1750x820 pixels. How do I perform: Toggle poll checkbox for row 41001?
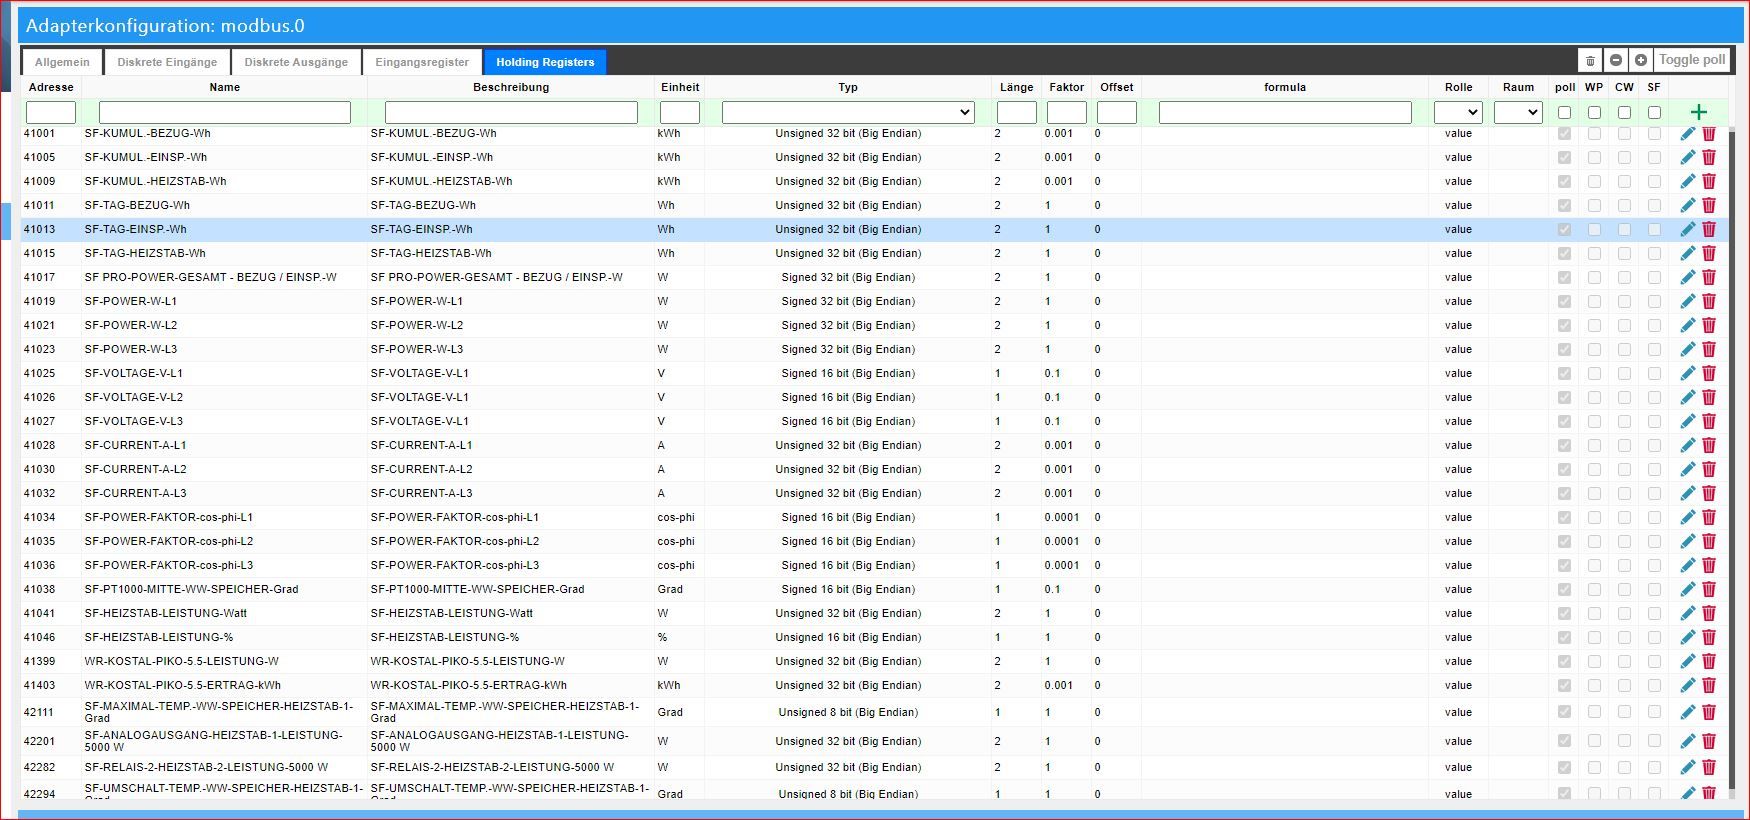[1565, 133]
